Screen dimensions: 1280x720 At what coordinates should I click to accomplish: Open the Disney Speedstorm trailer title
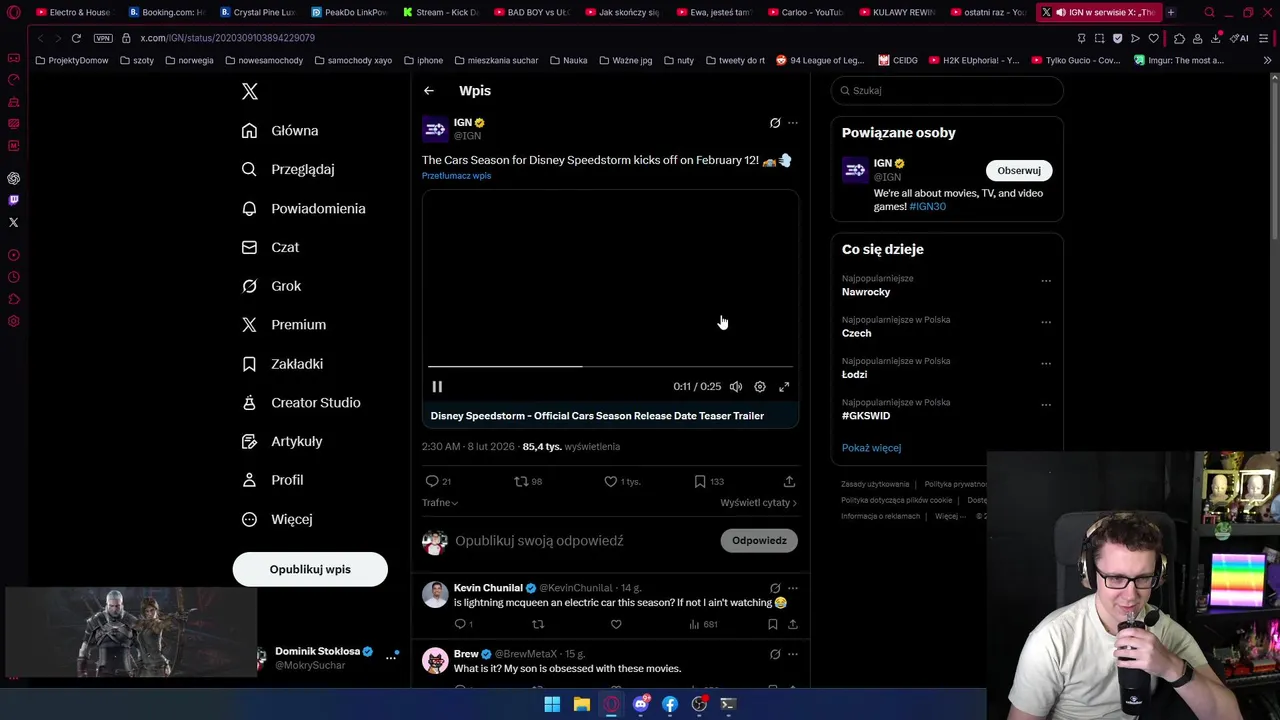pyautogui.click(x=597, y=416)
